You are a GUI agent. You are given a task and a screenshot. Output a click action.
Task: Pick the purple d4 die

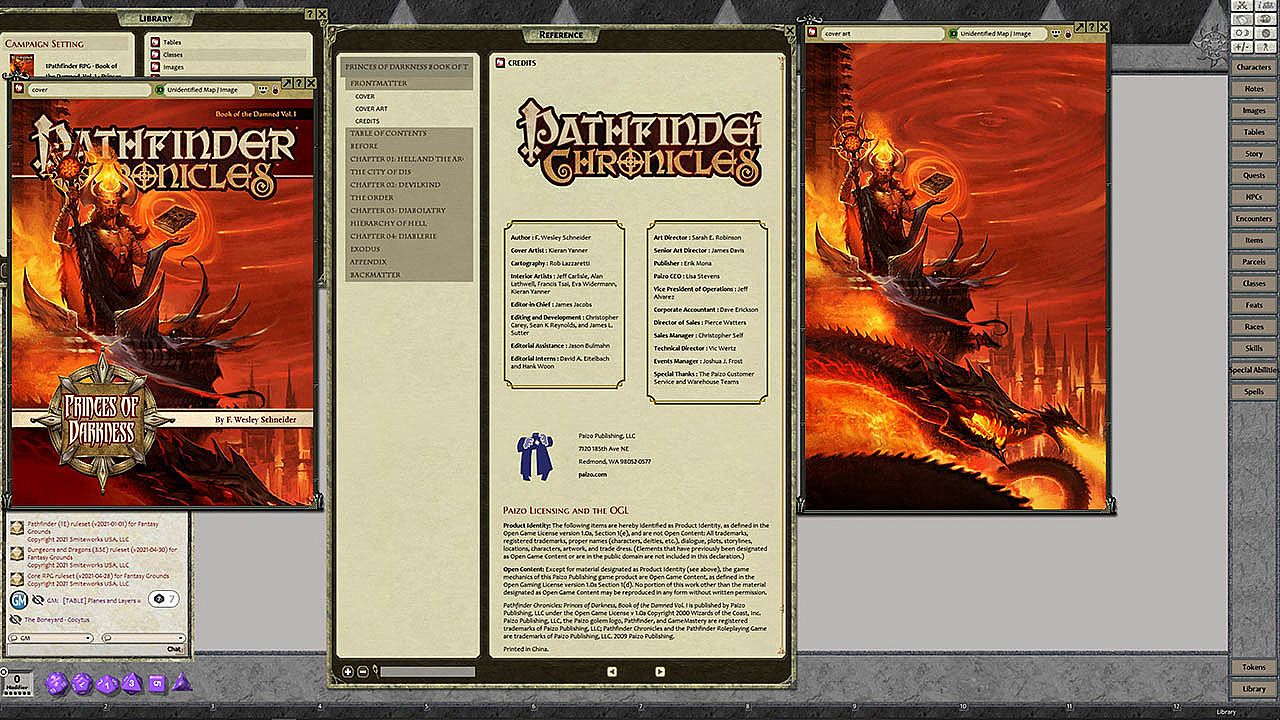(182, 682)
